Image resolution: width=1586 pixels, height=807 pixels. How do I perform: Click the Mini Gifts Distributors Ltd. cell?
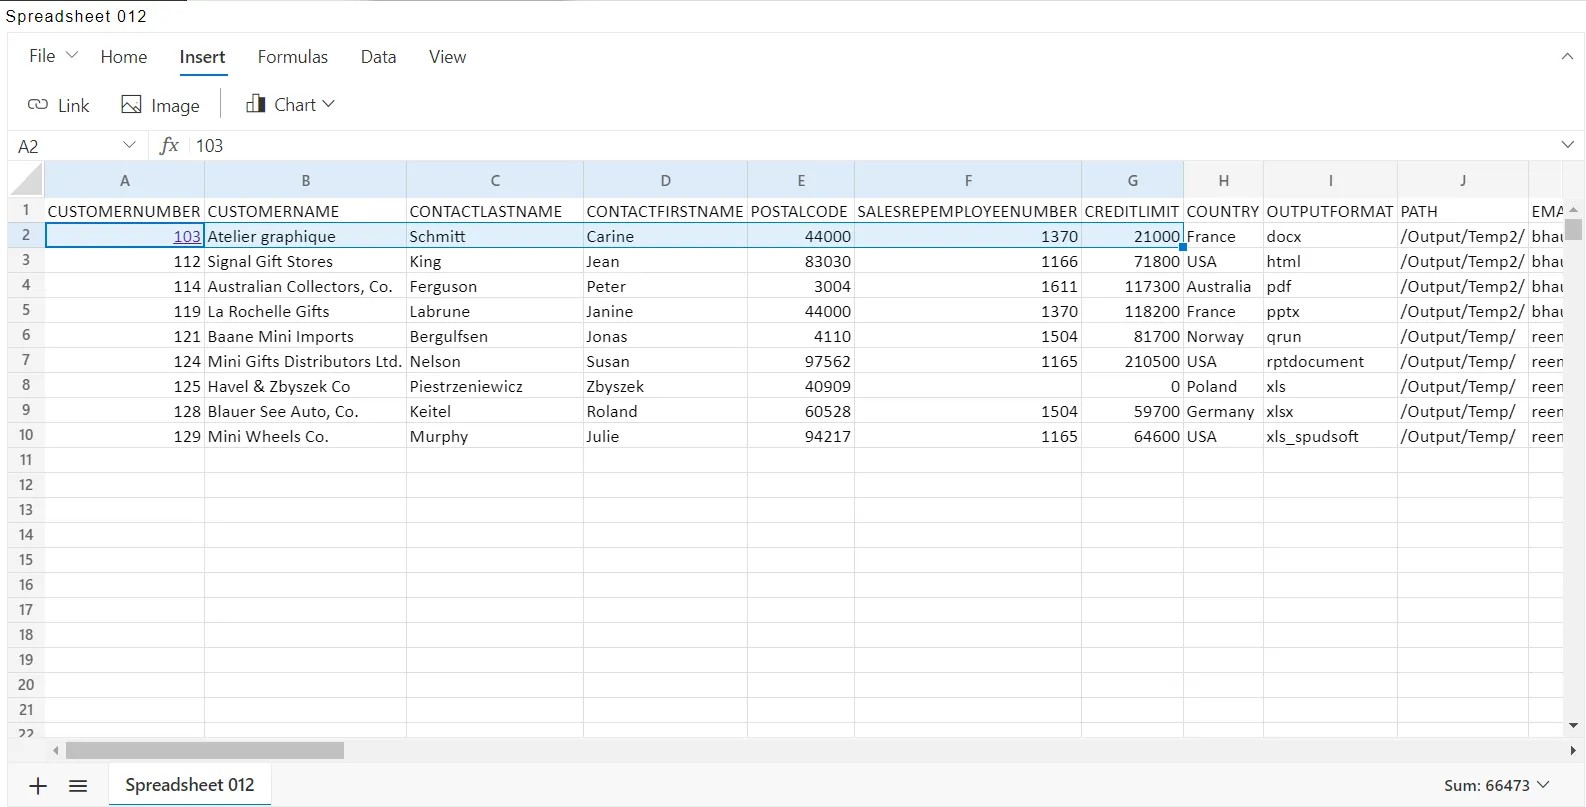(x=305, y=361)
